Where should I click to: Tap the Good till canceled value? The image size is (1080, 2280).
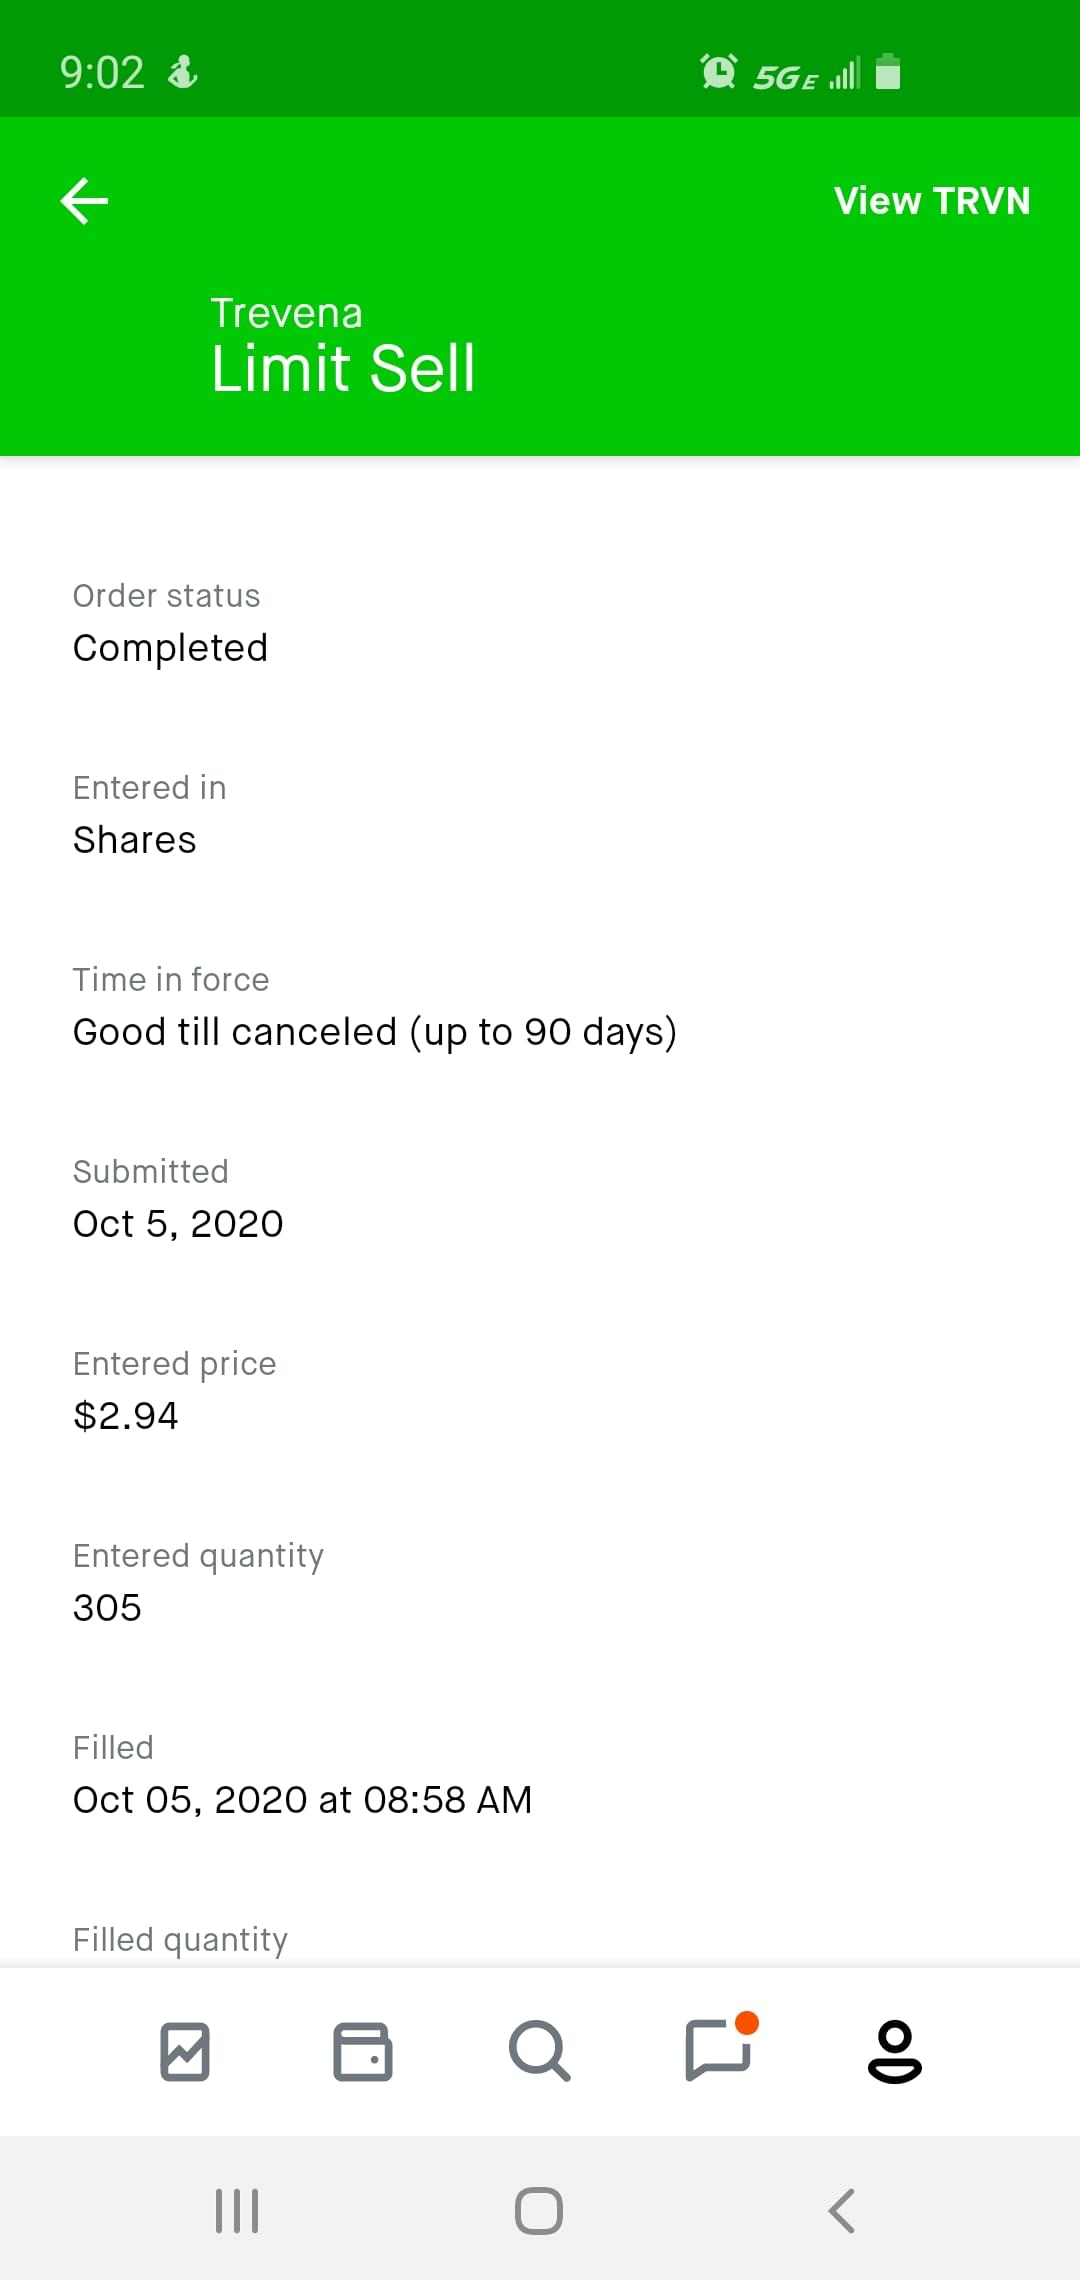tap(375, 1032)
